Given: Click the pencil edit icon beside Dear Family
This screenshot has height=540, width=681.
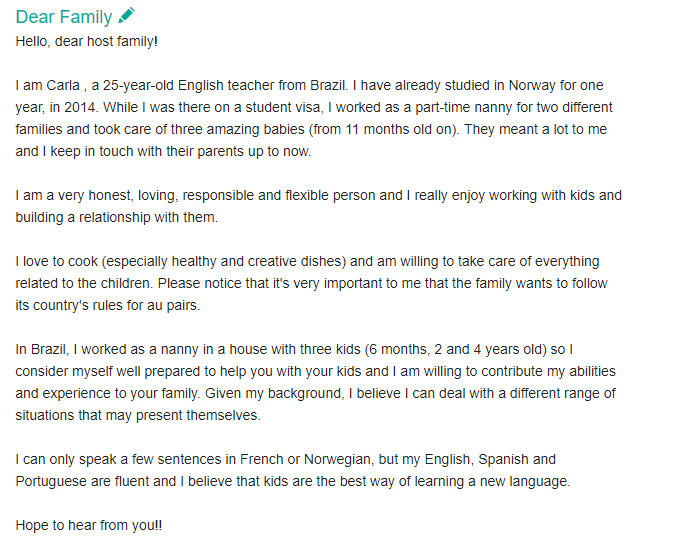Looking at the screenshot, I should pos(126,15).
